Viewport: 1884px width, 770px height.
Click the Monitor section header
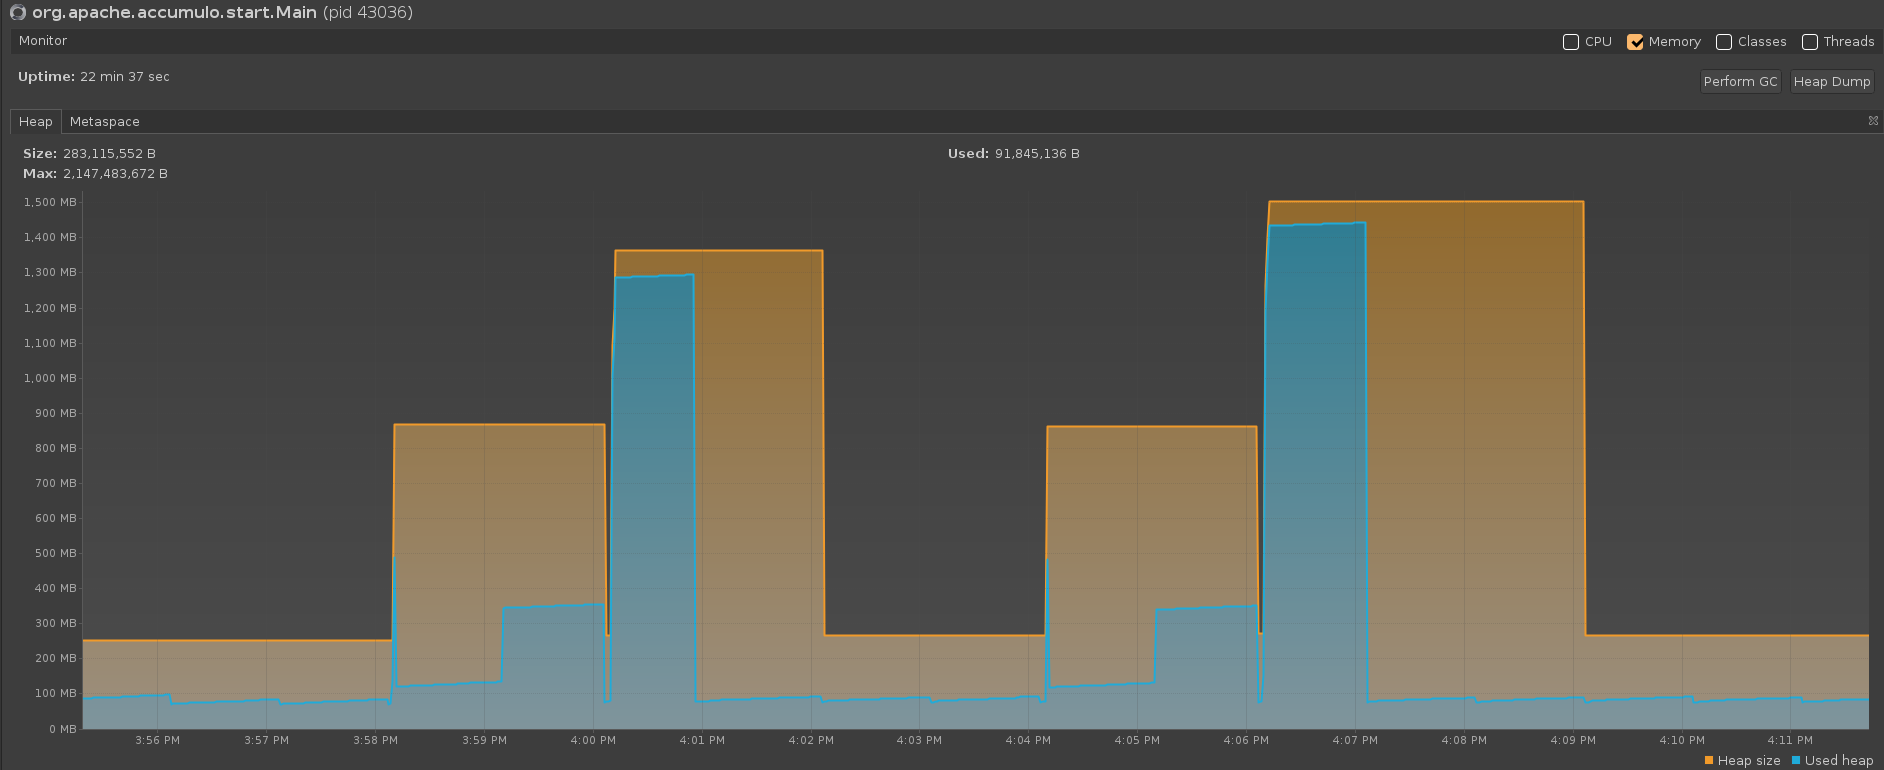click(x=43, y=41)
